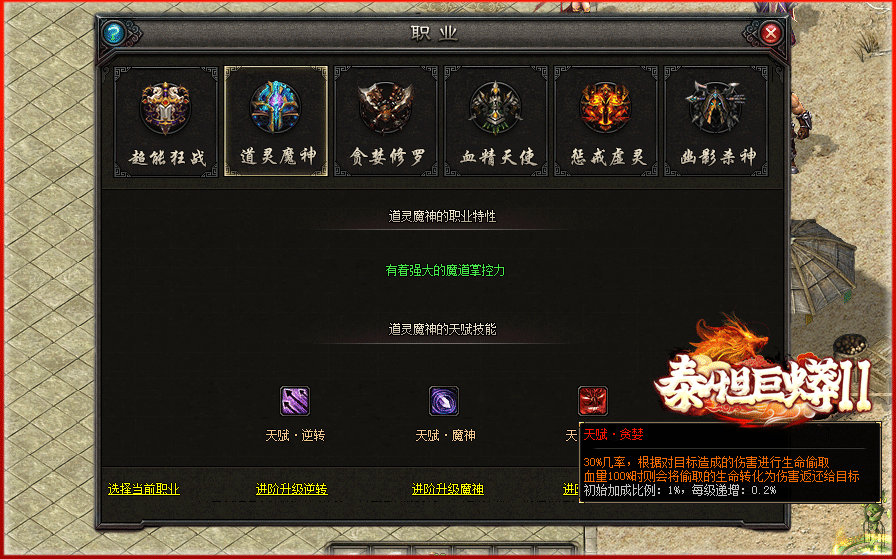Click the 天赋·魔神 purple orb skill icon
This screenshot has height=559, width=896.
[444, 401]
